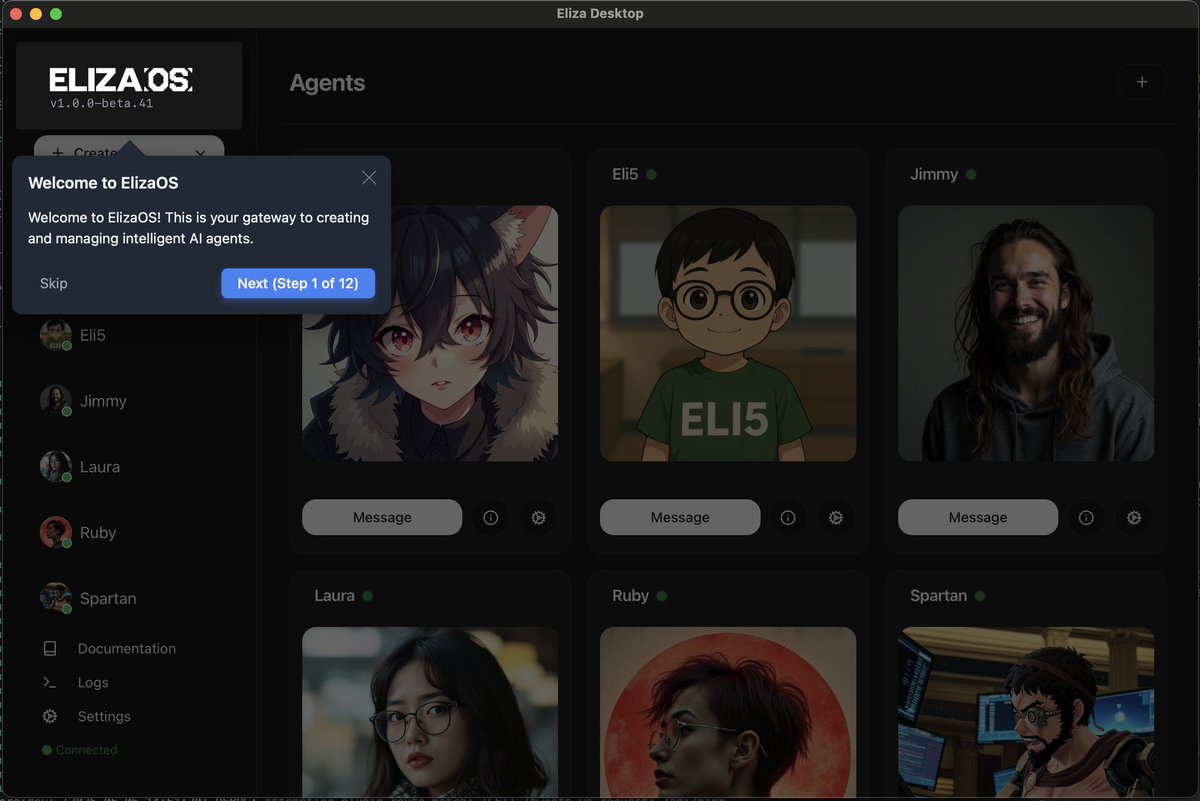This screenshot has width=1200, height=801.
Task: Click the Documentation book icon
Action: tap(49, 649)
